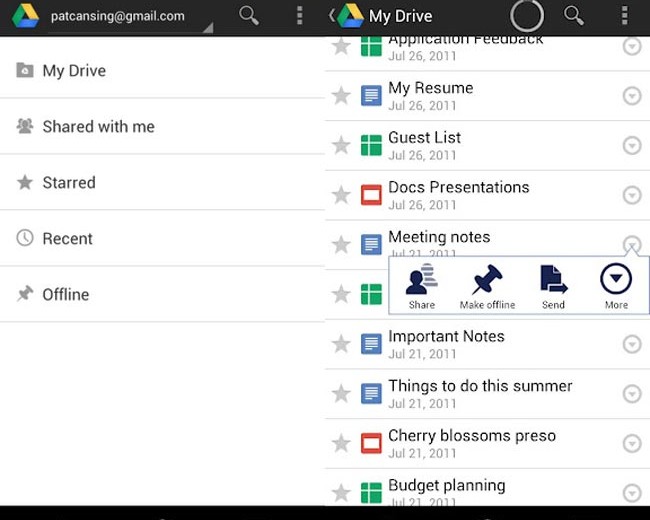Open the Starred section
This screenshot has height=520, width=650.
click(69, 183)
